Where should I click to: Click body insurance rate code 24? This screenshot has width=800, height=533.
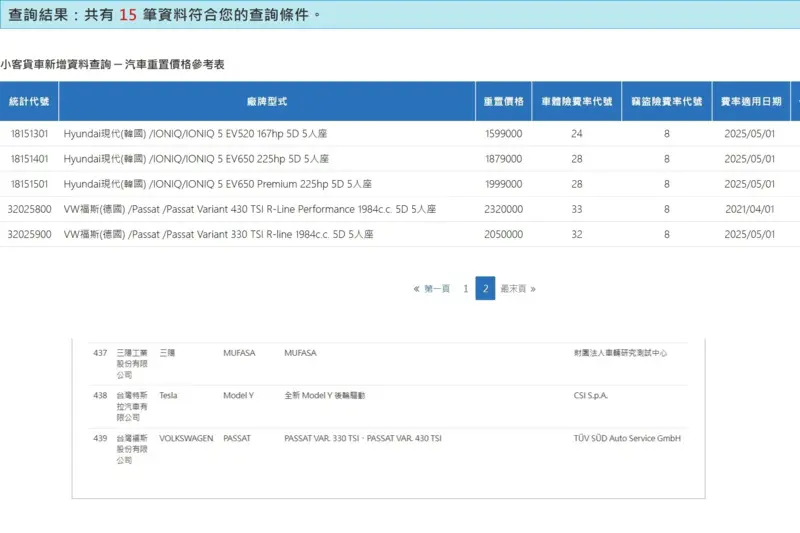coord(577,134)
